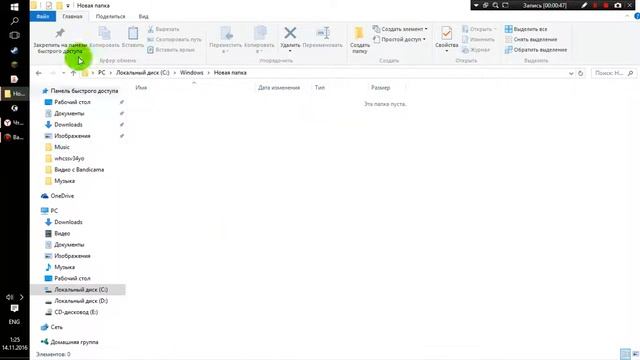Click PC in the address breadcrumb
The width and height of the screenshot is (640, 360).
(102, 73)
